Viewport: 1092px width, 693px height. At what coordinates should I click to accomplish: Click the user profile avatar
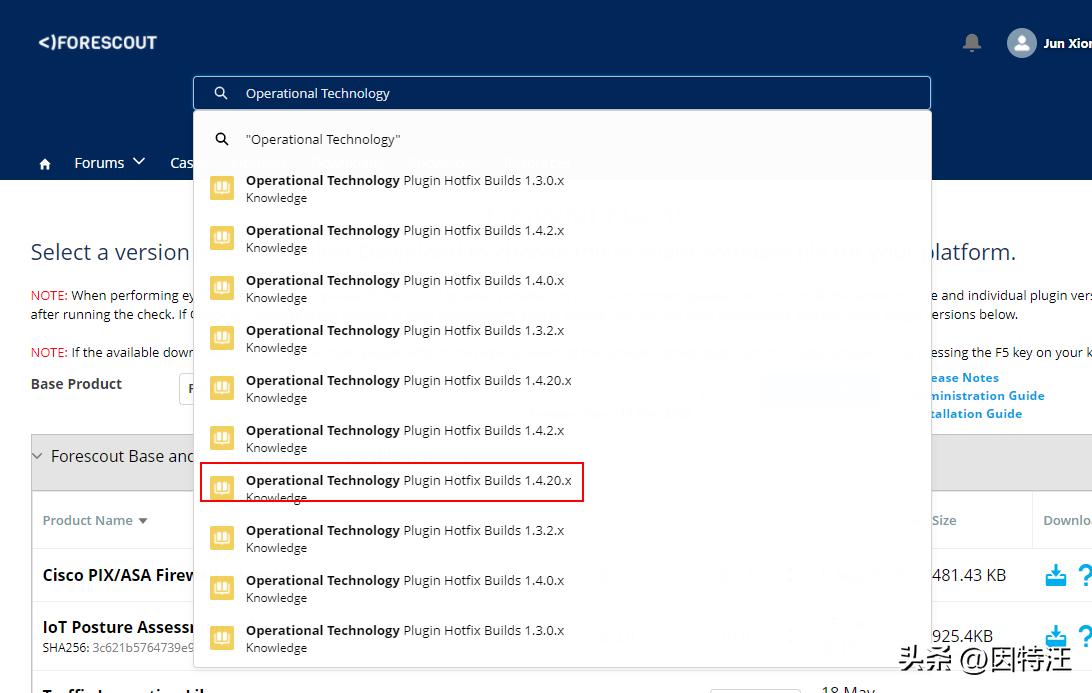(x=1021, y=43)
